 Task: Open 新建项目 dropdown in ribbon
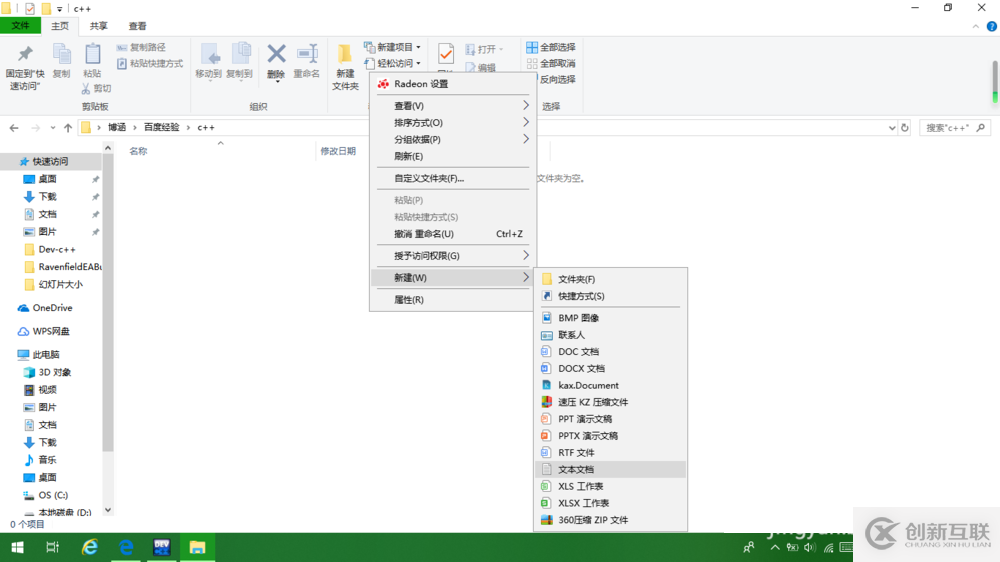click(x=392, y=47)
